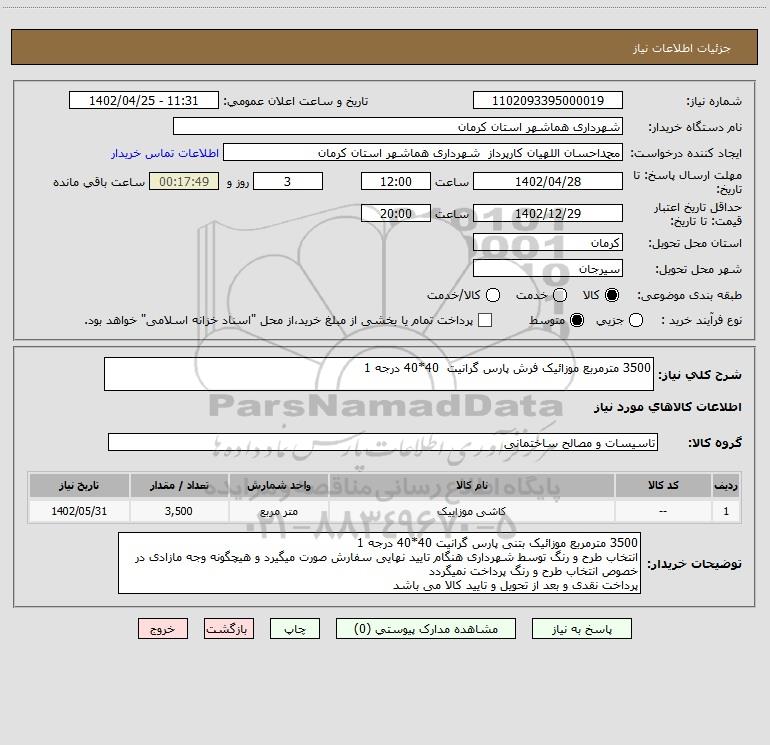Click the goods group field تاسیسات و مصالح ساختمانی
The width and height of the screenshot is (770, 745).
click(383, 443)
